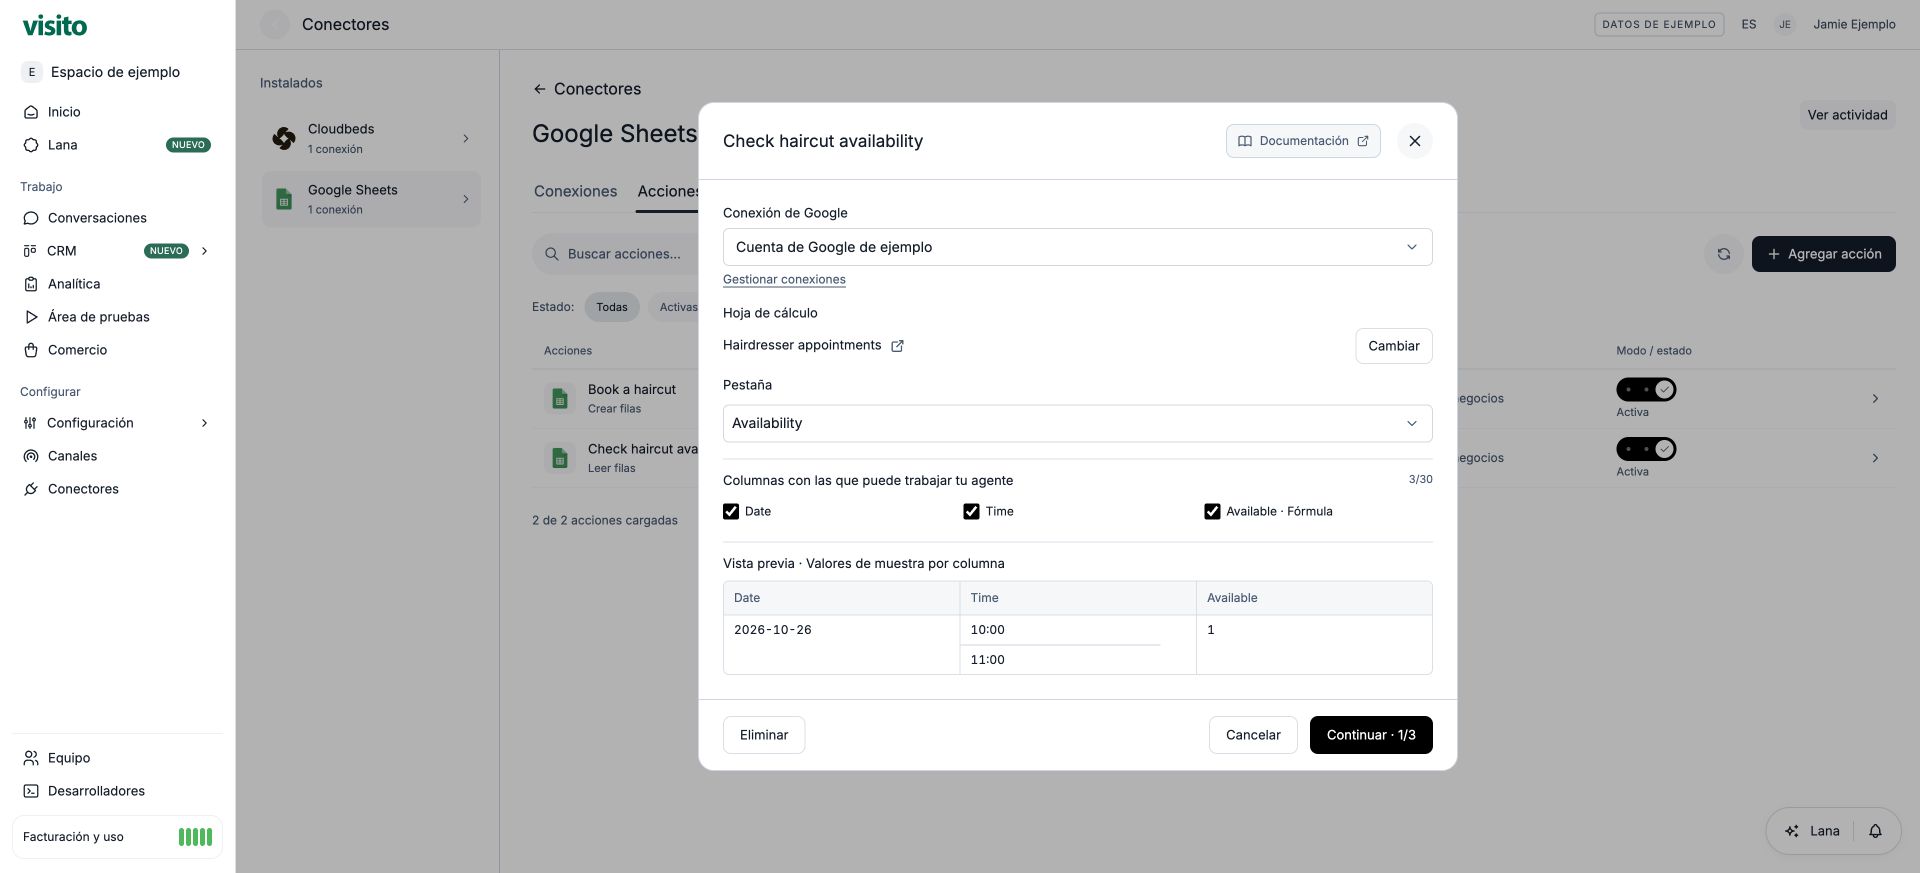Click the Comercio shopping bag icon
This screenshot has height=873, width=1920.
[31, 350]
